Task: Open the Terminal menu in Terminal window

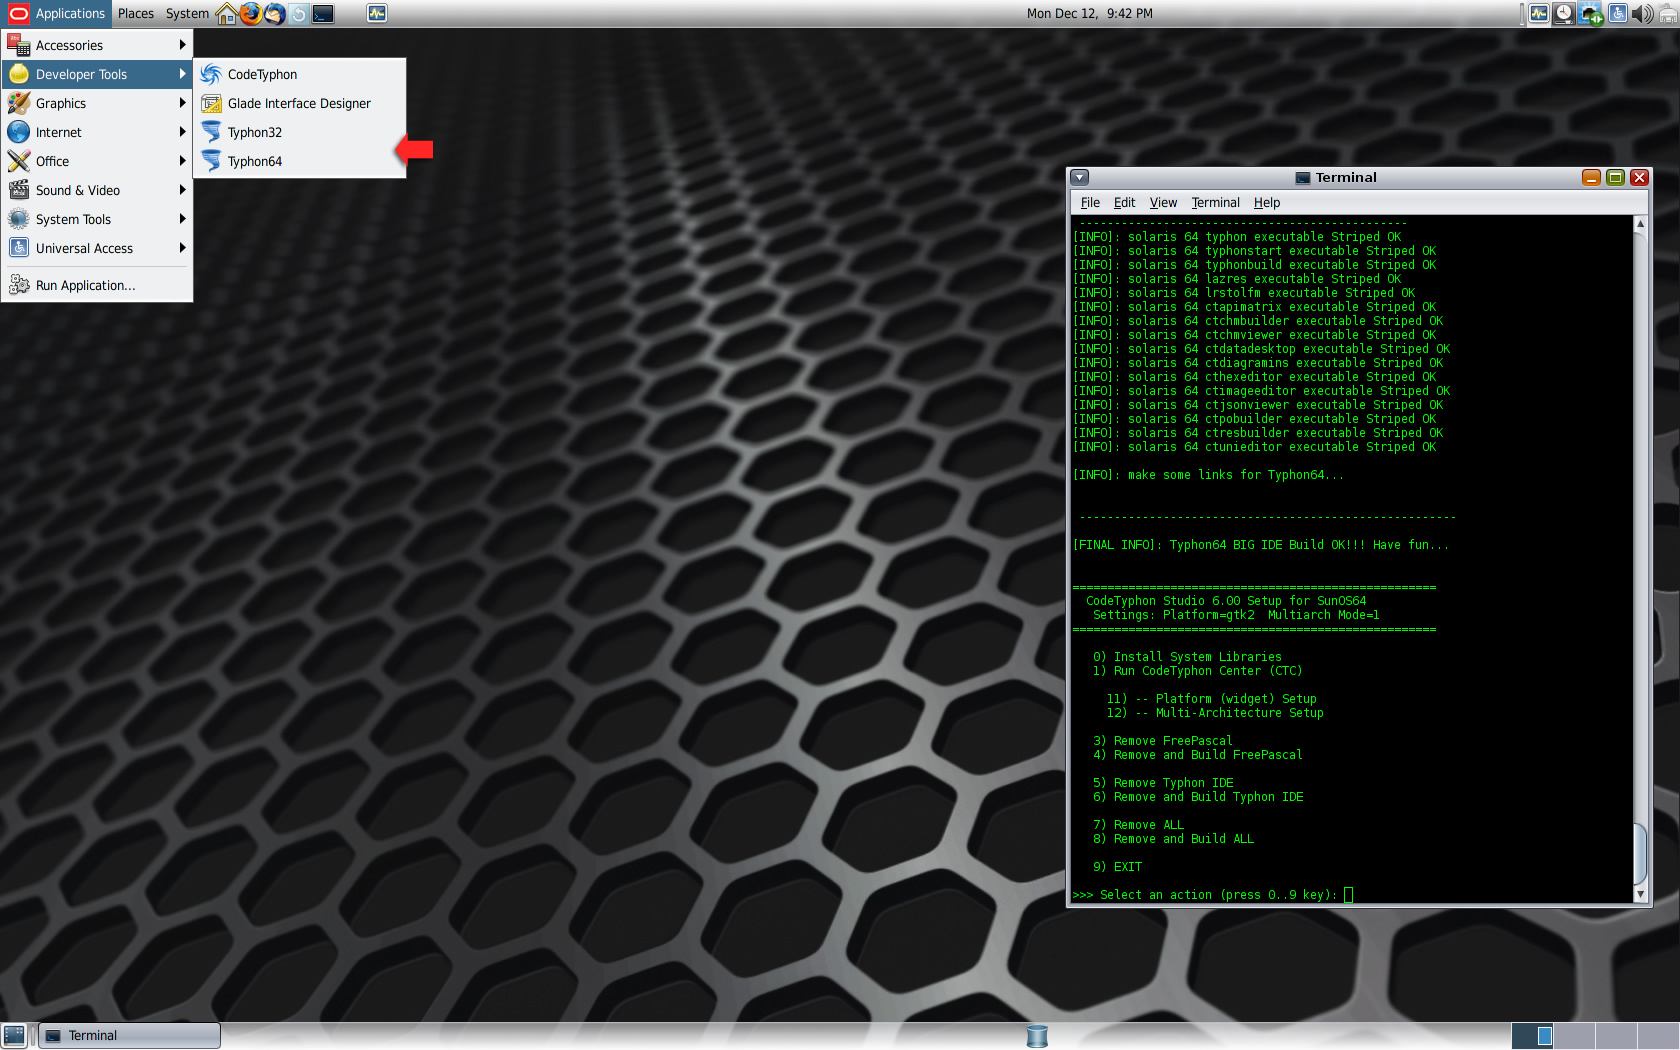Action: tap(1215, 202)
